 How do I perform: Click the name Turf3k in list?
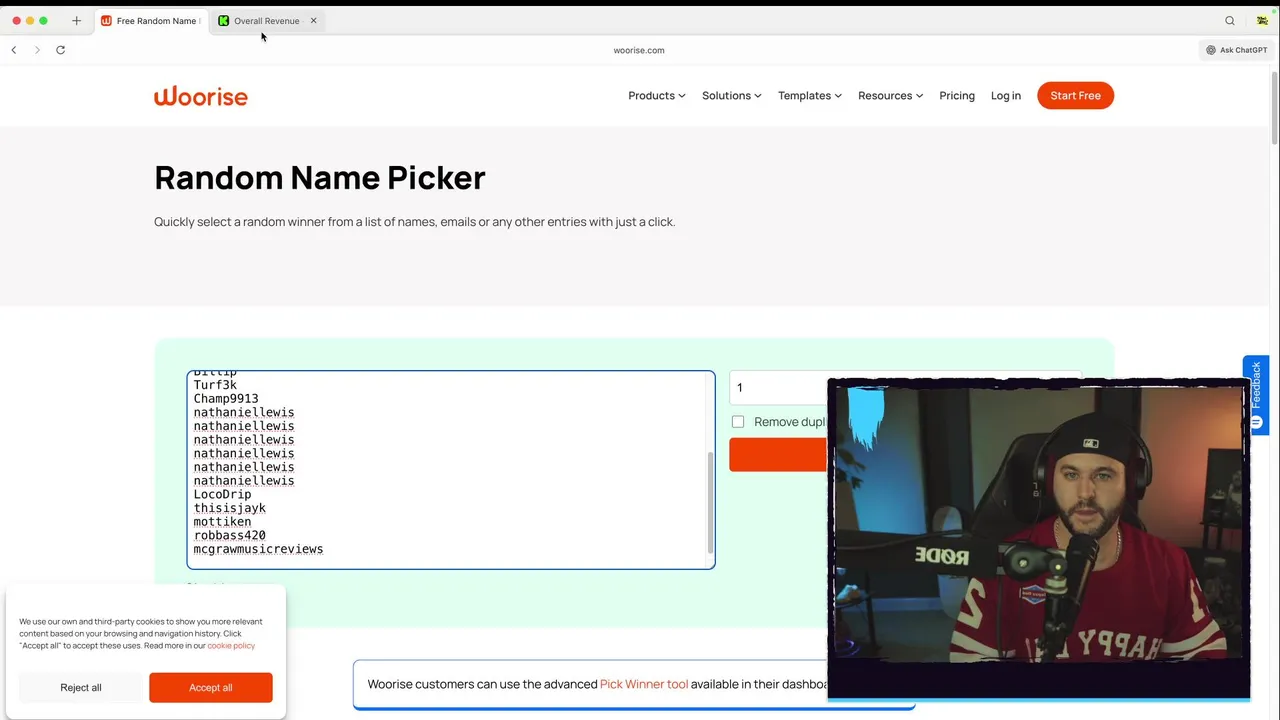click(215, 385)
